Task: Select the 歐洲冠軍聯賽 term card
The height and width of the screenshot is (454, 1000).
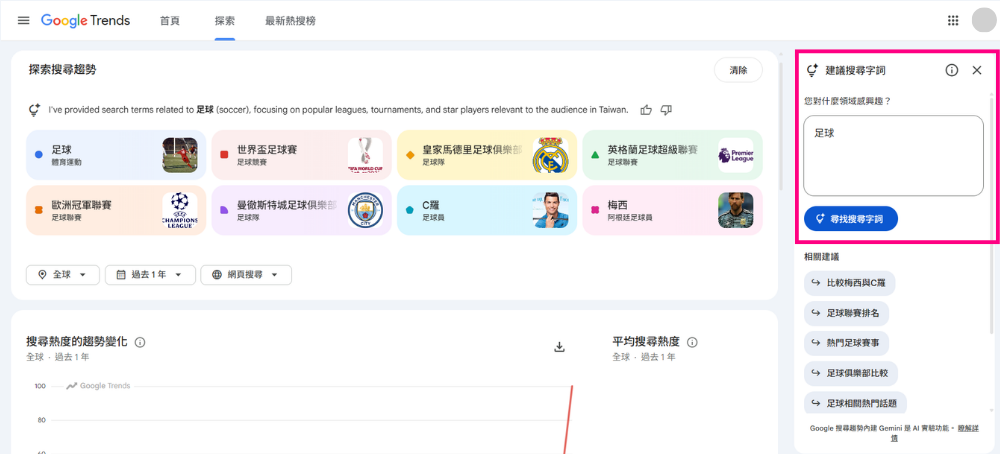Action: click(x=116, y=210)
